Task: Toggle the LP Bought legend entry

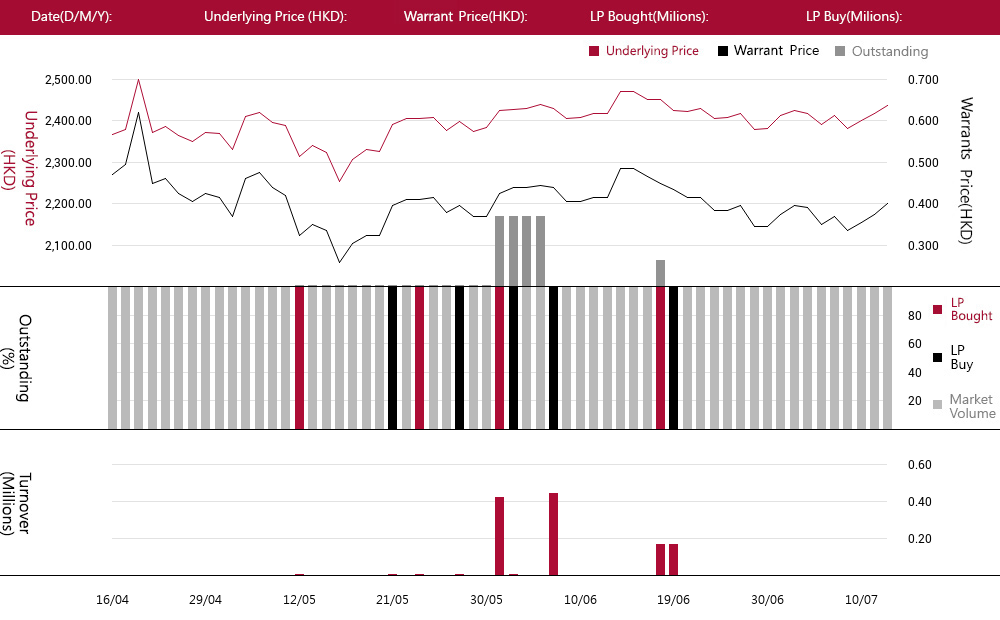Action: (962, 309)
